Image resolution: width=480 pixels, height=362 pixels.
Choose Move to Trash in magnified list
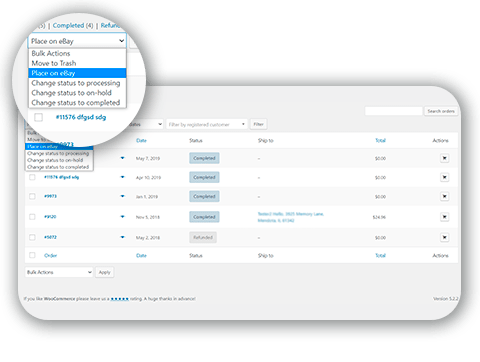pyautogui.click(x=77, y=63)
